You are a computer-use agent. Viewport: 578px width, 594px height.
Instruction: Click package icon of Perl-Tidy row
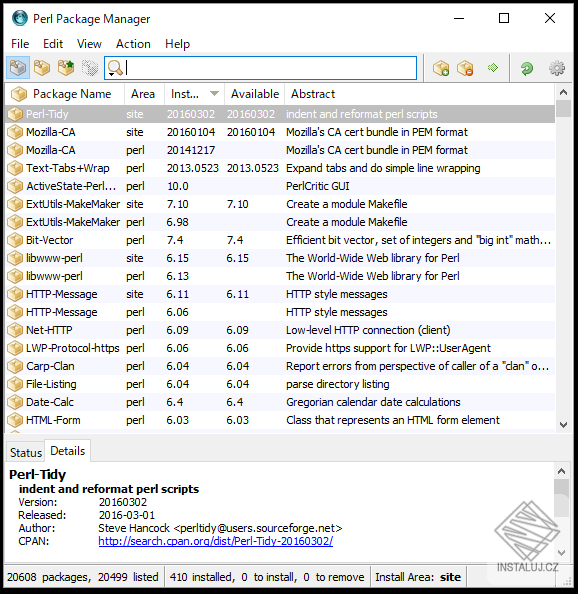click(x=15, y=114)
